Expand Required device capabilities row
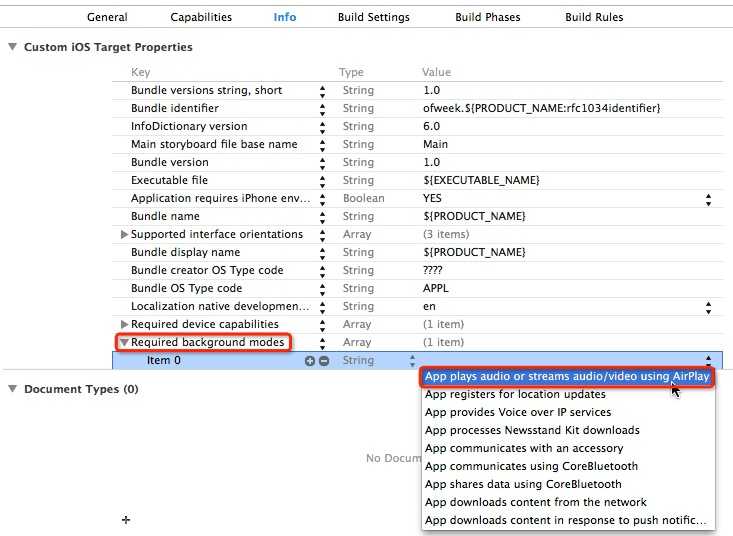 tap(124, 324)
